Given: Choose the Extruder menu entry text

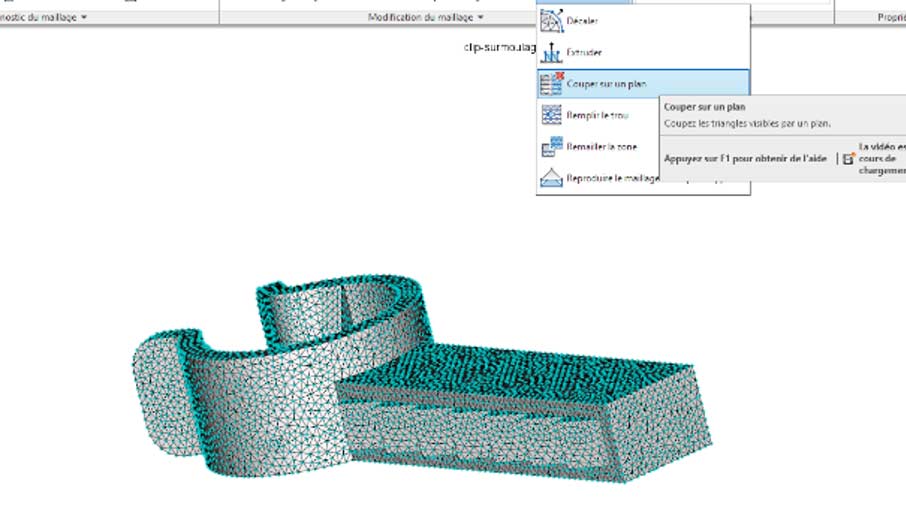Looking at the screenshot, I should click(585, 52).
